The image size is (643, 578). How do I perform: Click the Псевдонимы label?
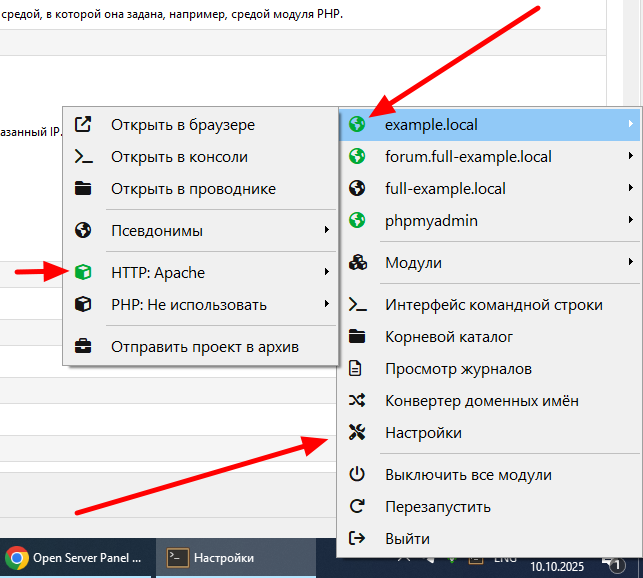157,231
